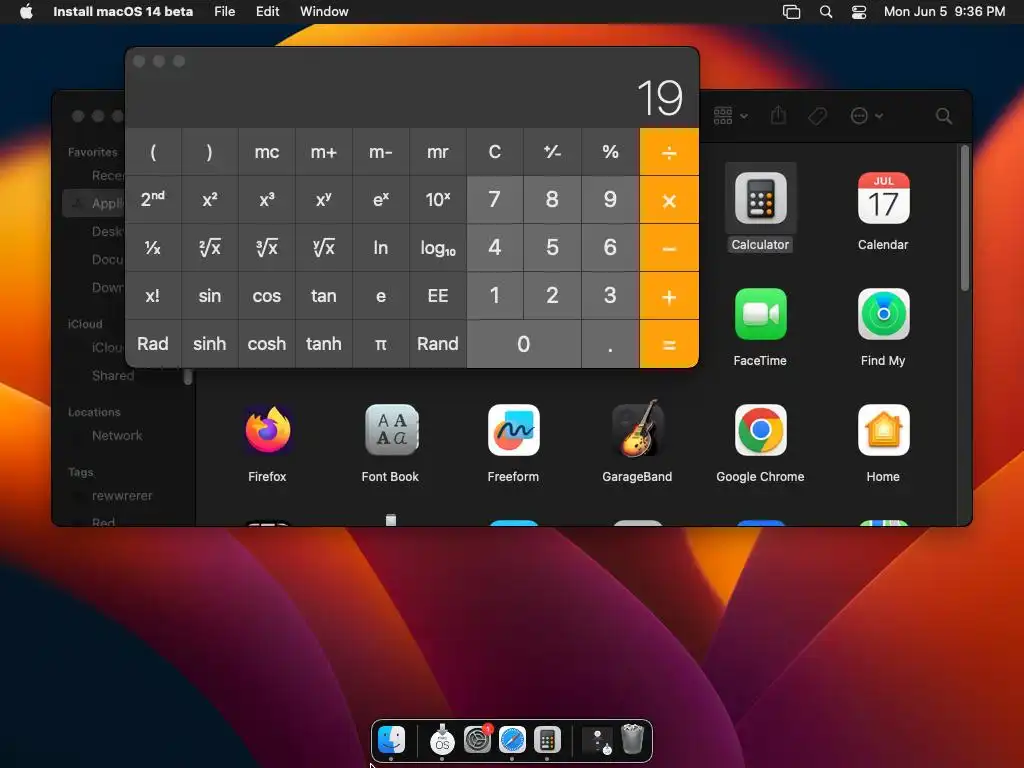Open the Window menu

(324, 11)
